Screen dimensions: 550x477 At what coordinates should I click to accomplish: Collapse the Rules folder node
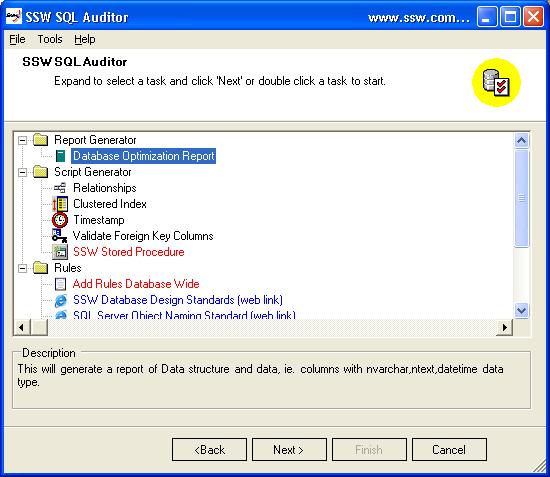coord(22,268)
